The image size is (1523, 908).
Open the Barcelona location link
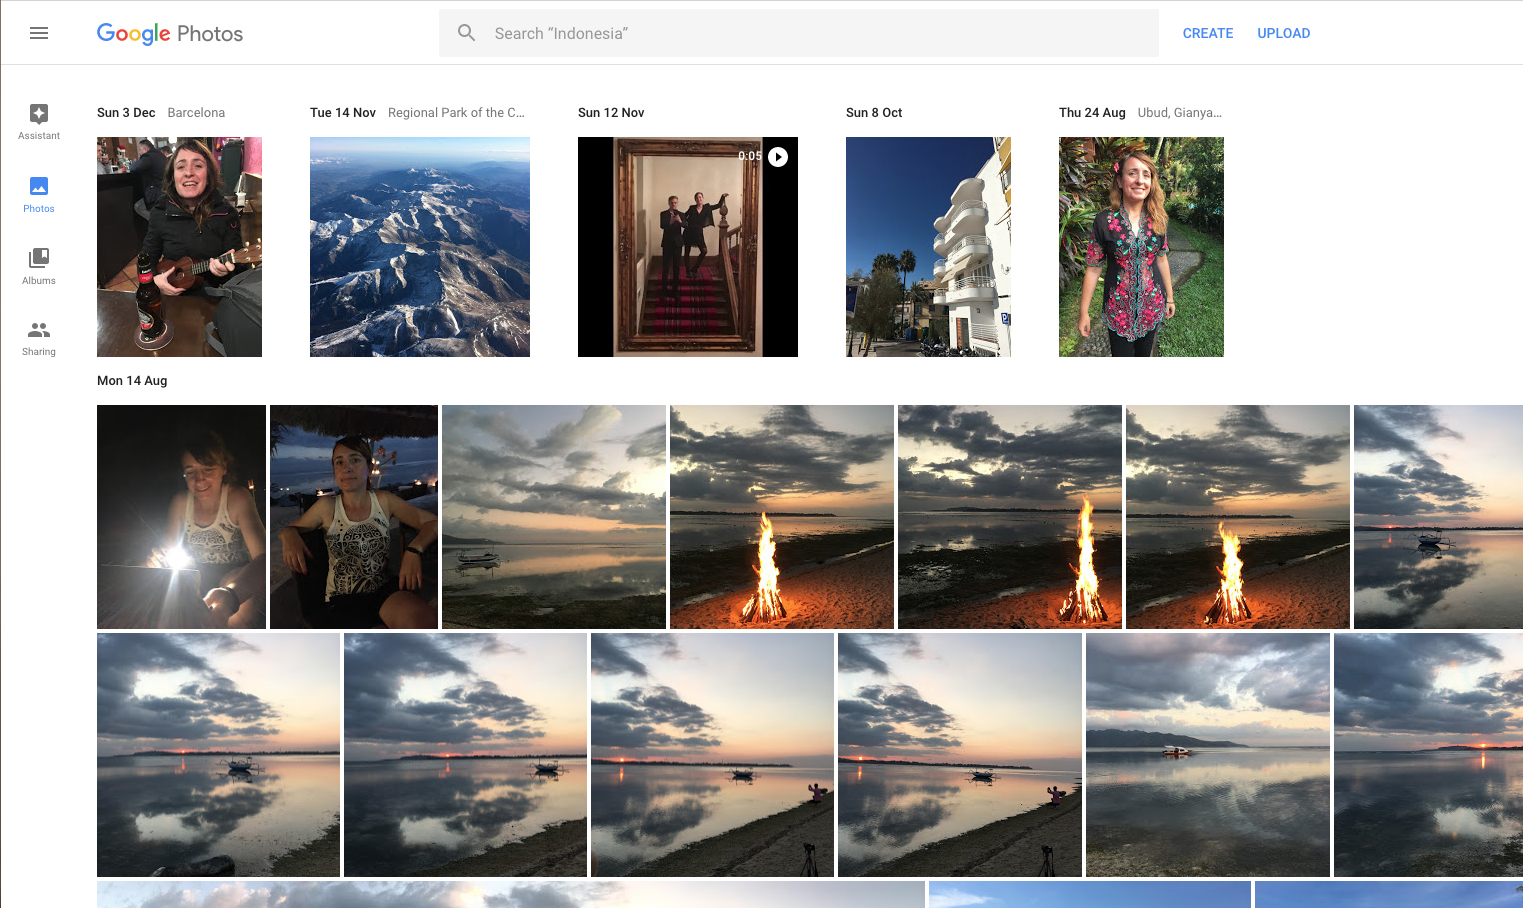pyautogui.click(x=196, y=112)
